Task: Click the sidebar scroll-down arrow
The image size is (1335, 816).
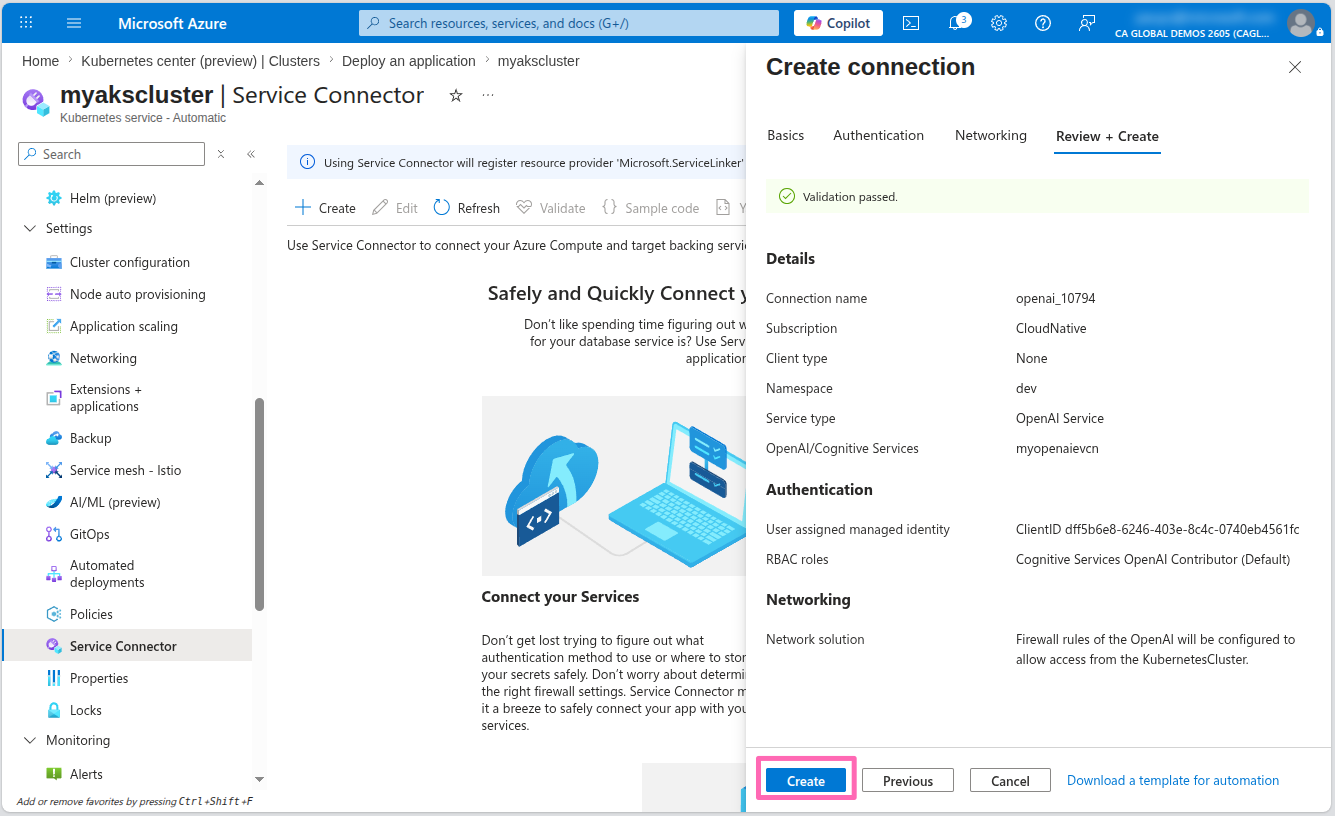Action: pyautogui.click(x=260, y=779)
